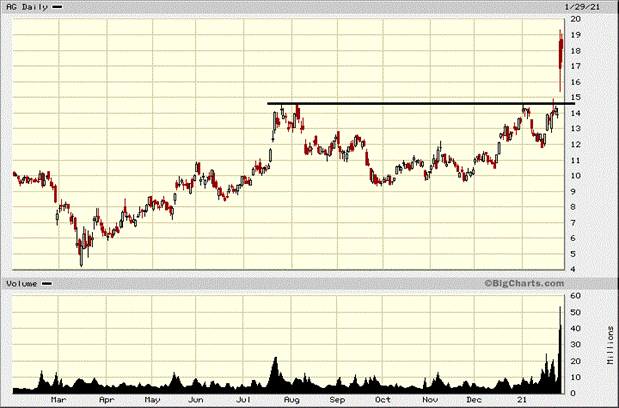Click the price axis label 19
Screen dimensions: 619x408
click(x=576, y=35)
